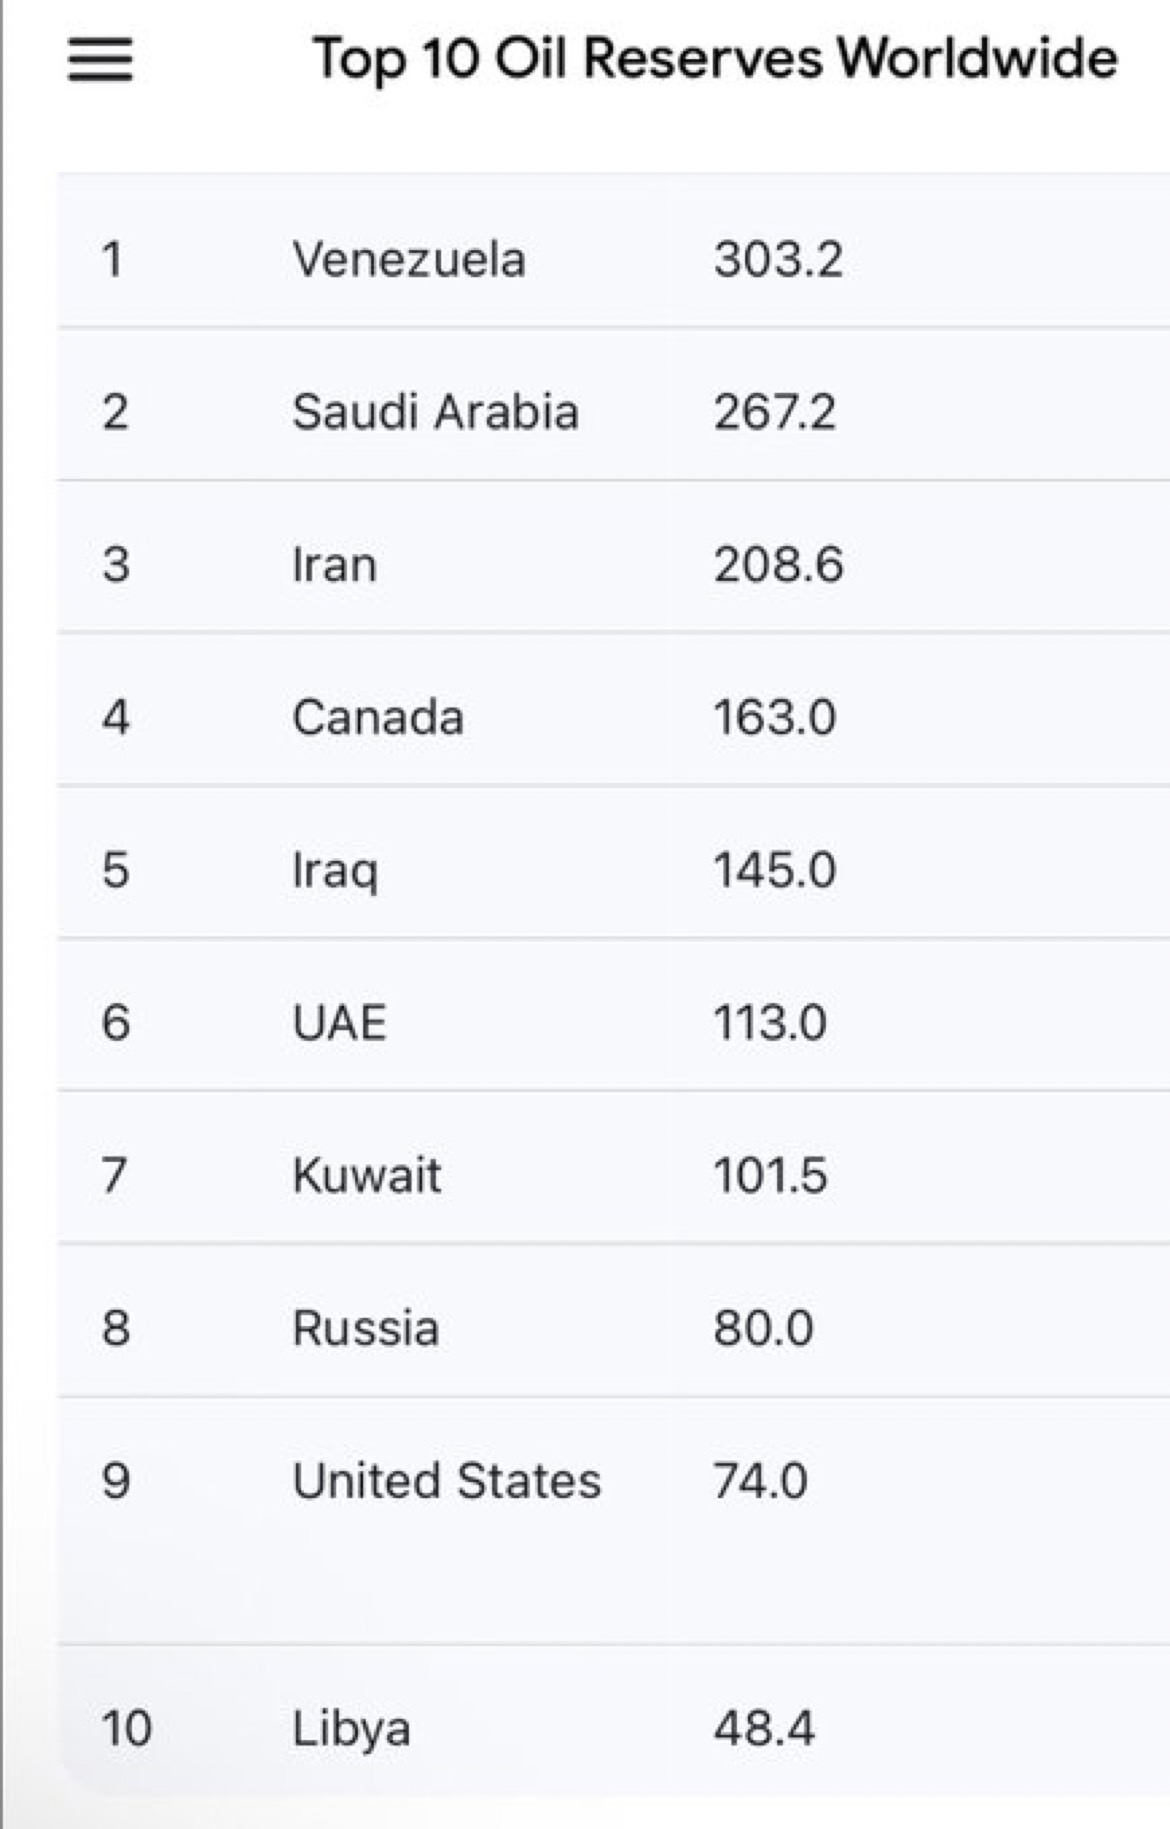Open the hamburger navigation menu
The image size is (1170, 1829).
100,59
